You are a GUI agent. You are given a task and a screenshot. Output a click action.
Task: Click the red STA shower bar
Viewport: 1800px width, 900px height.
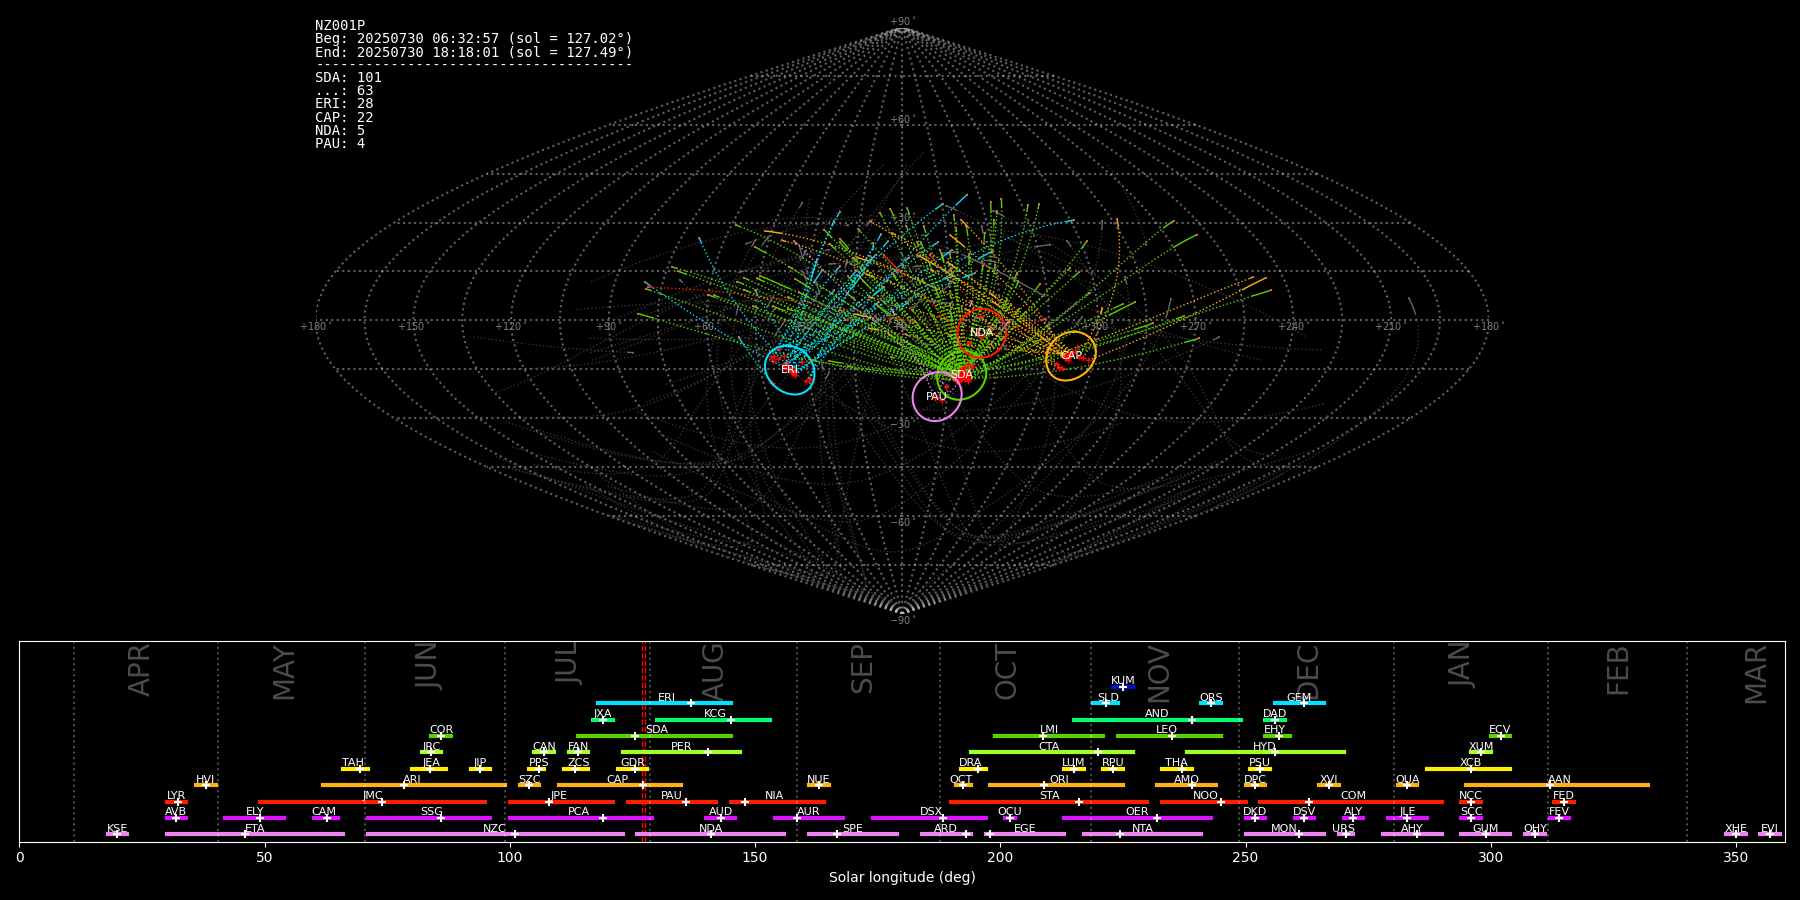1049,802
